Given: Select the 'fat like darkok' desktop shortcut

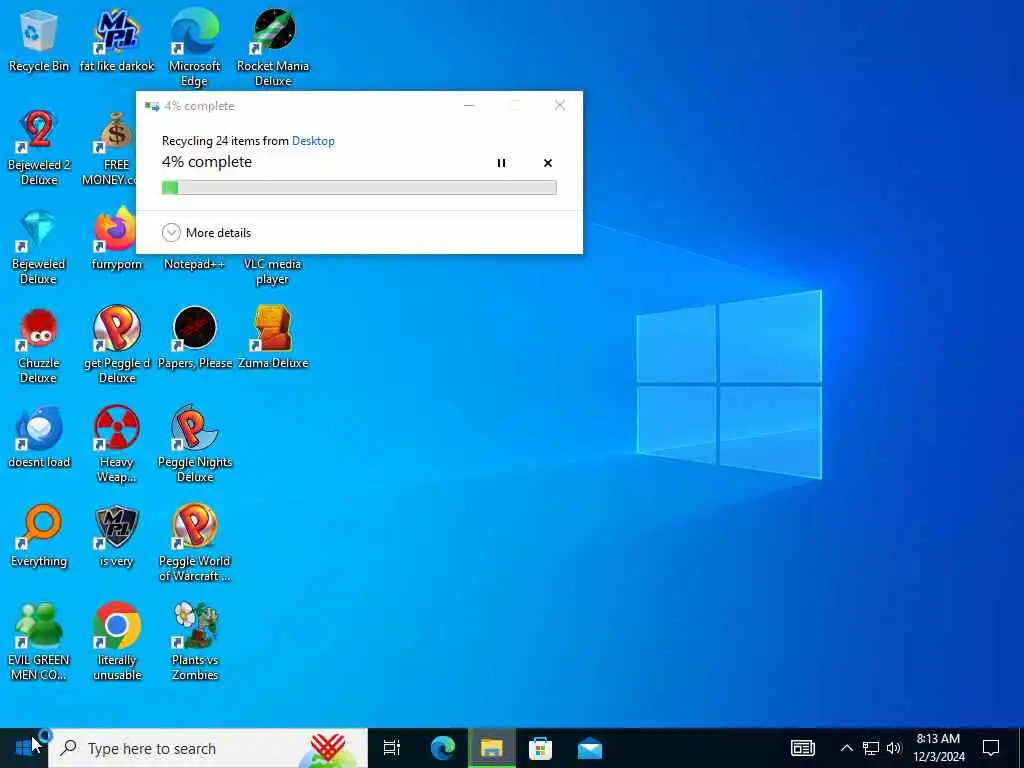Looking at the screenshot, I should (x=117, y=39).
